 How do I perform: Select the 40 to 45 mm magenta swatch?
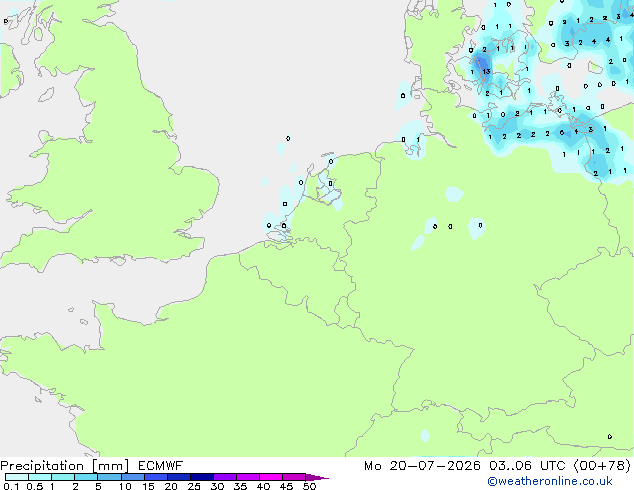(x=271, y=477)
